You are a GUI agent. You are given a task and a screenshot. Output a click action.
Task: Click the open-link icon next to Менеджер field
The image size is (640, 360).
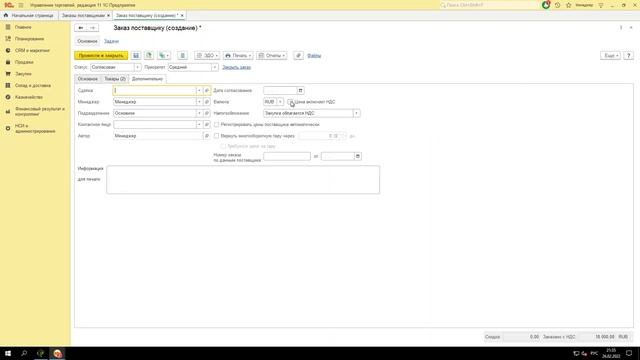[207, 102]
